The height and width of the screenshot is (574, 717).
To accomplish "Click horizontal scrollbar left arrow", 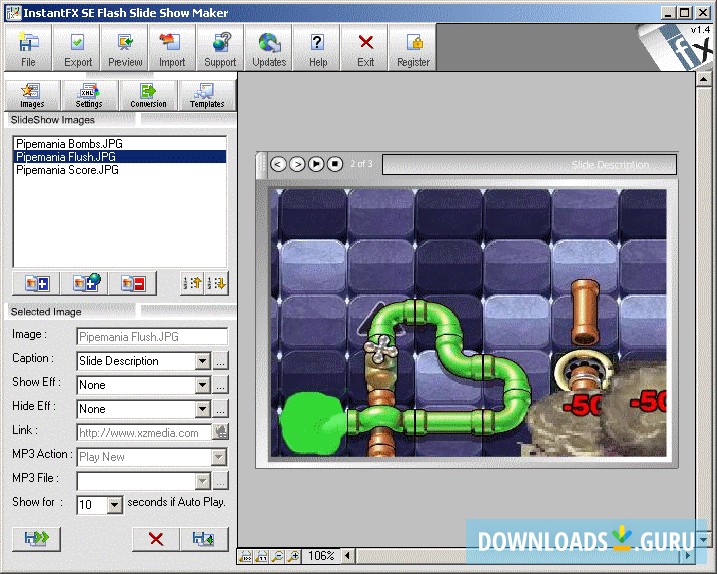I will point(348,556).
